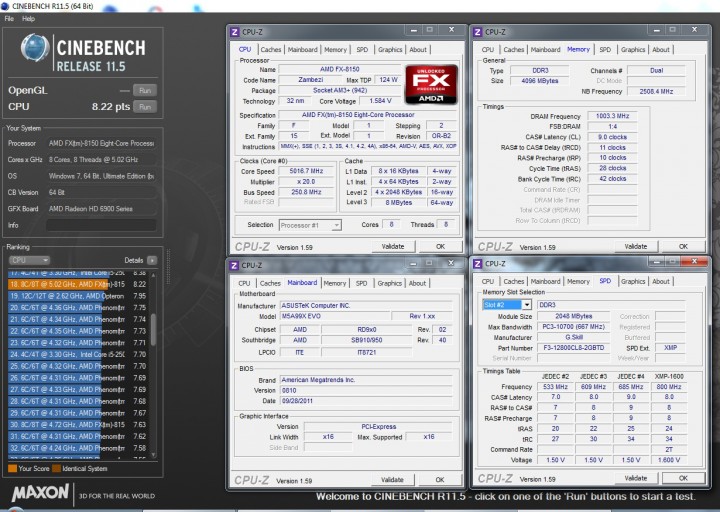Minimize the Mainboard CPU-Z window

point(413,263)
